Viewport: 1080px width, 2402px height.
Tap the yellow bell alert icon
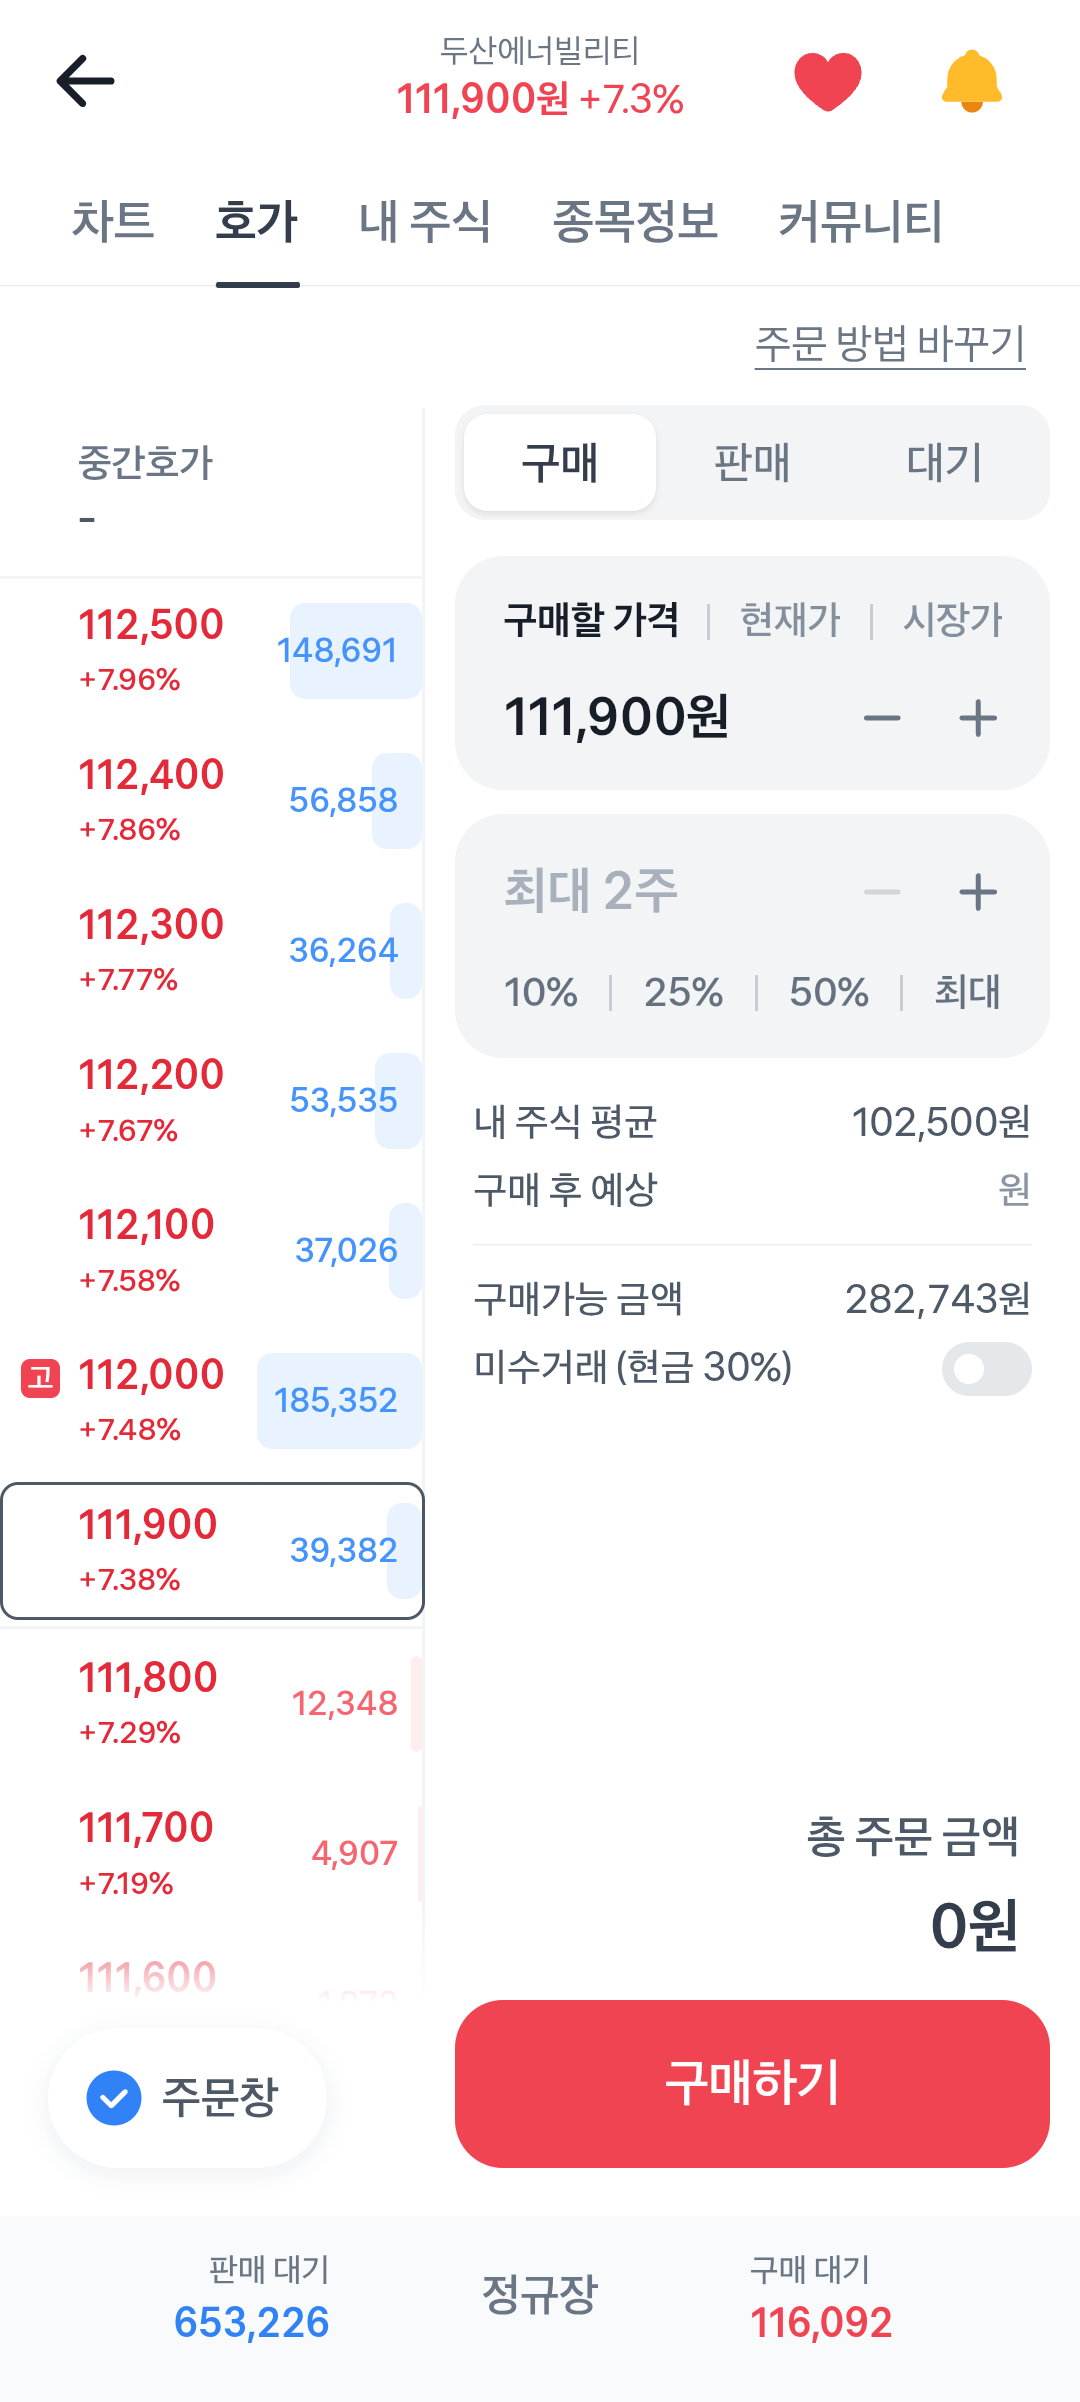[x=971, y=81]
